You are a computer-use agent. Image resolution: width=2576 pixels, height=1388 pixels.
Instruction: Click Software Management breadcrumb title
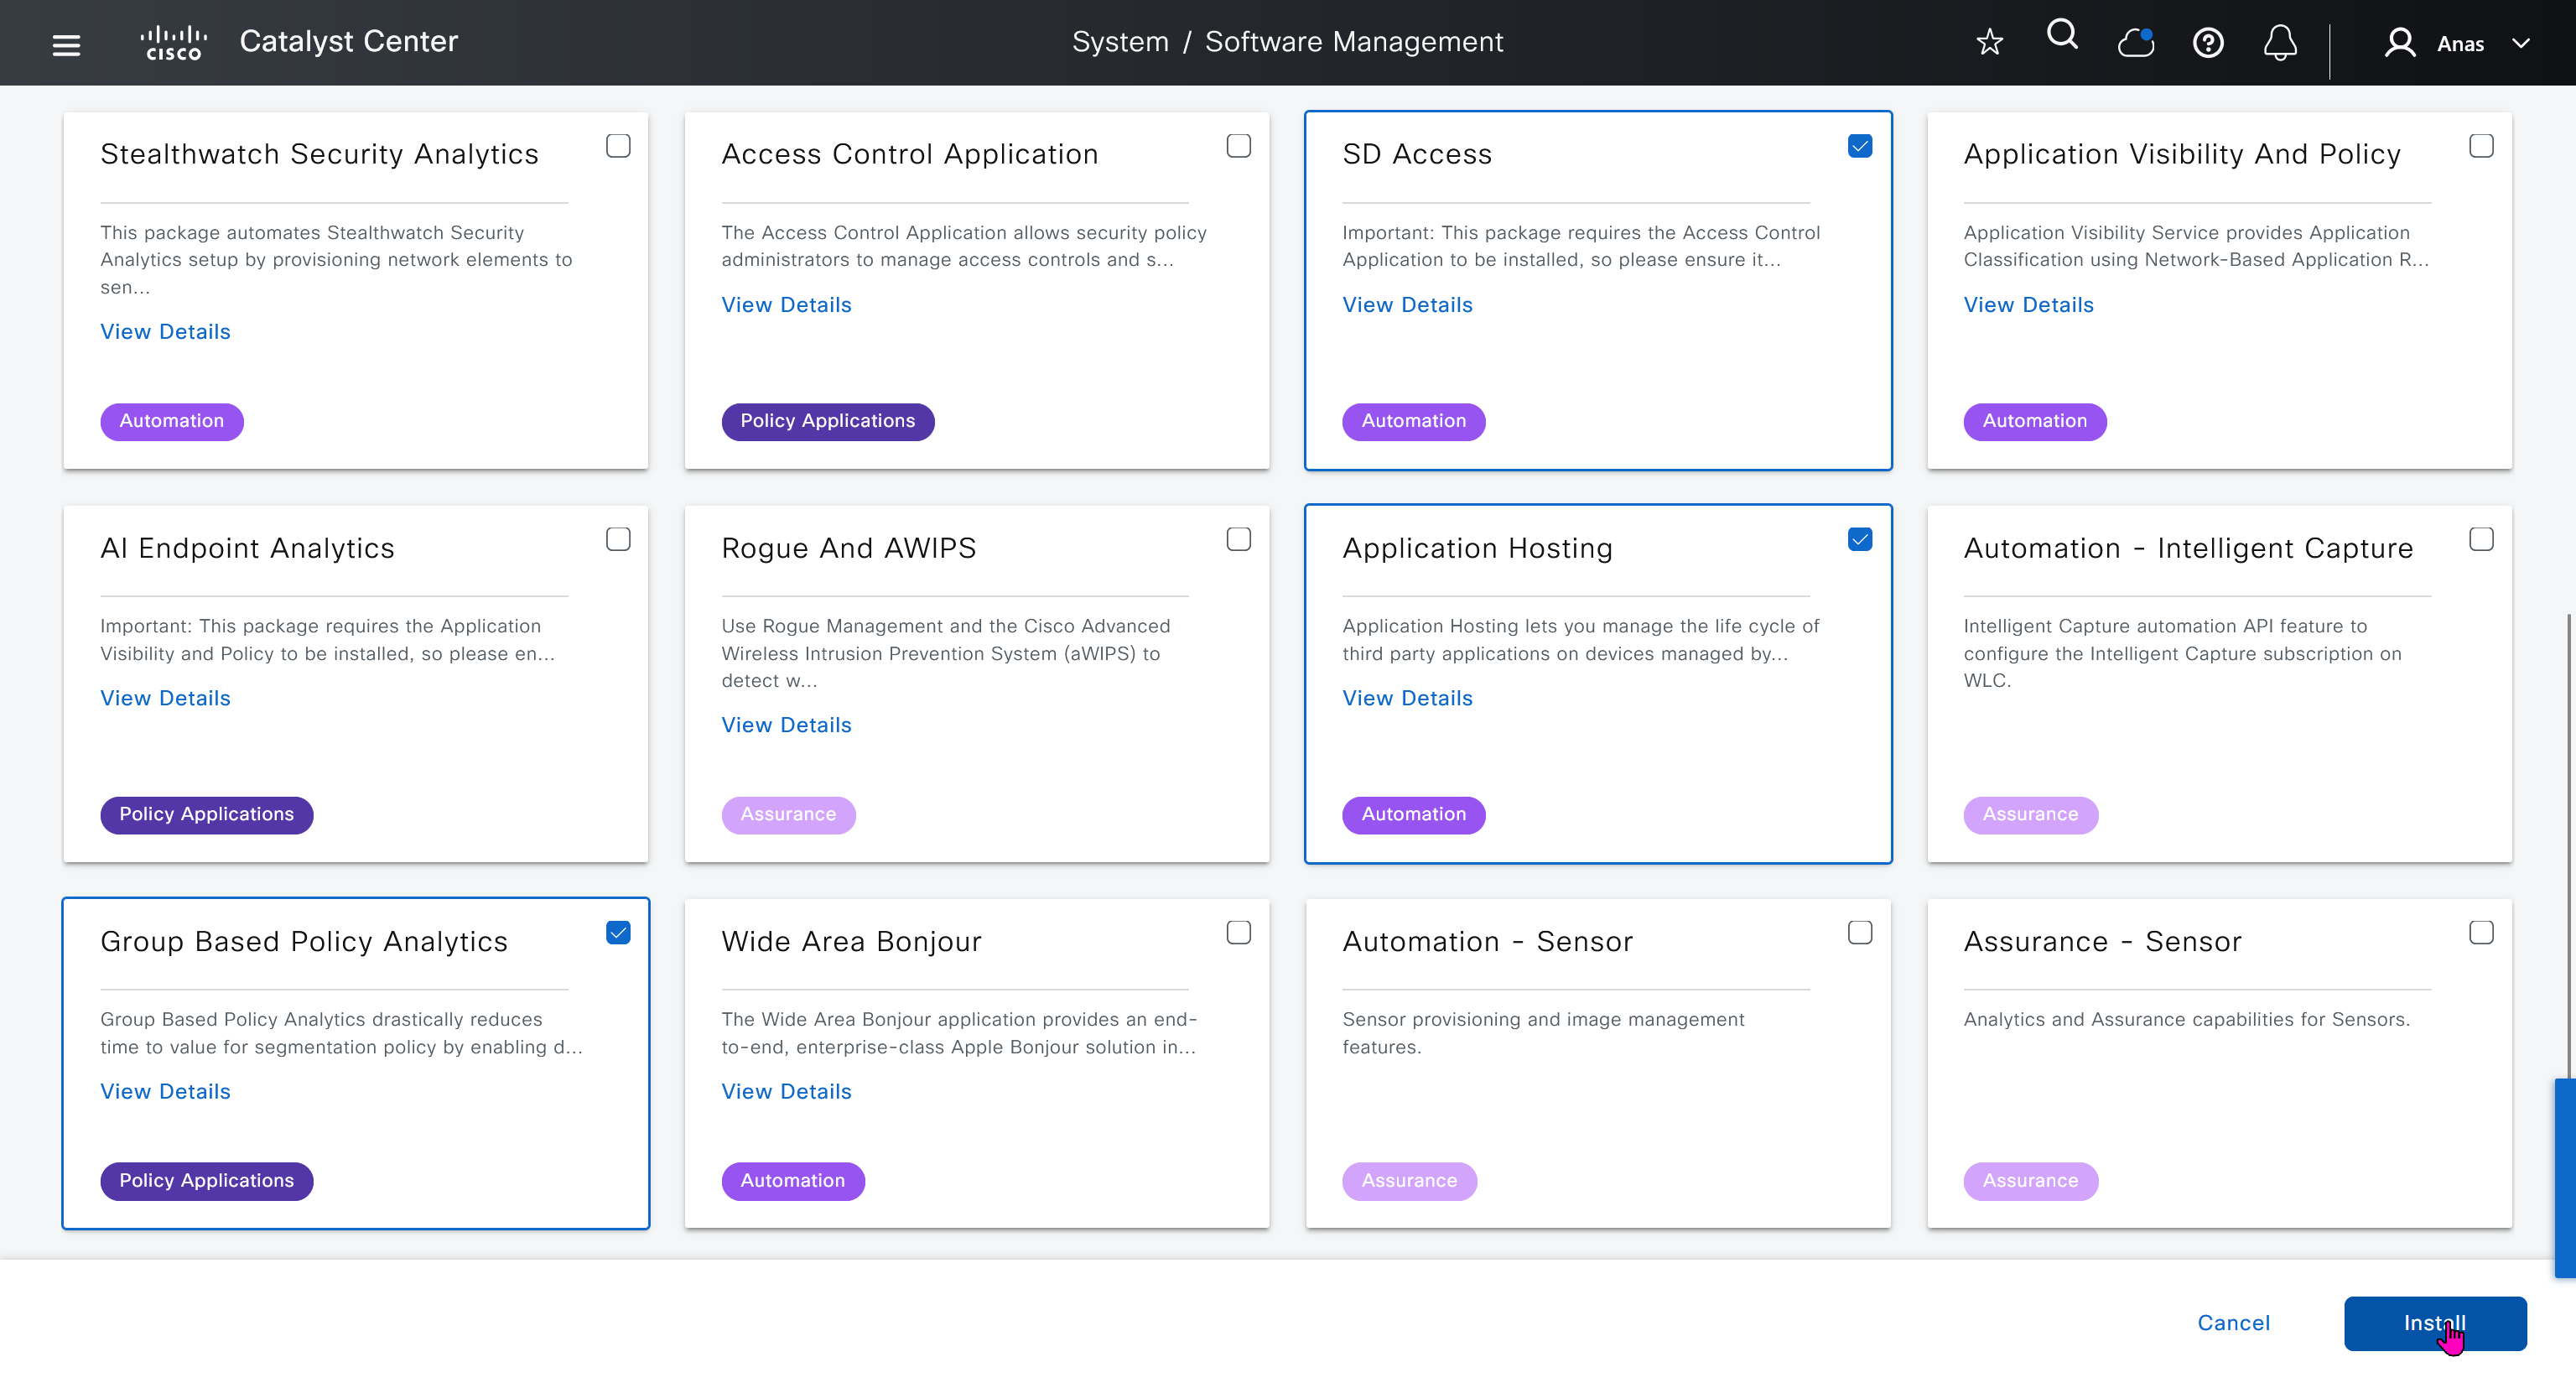(1353, 42)
